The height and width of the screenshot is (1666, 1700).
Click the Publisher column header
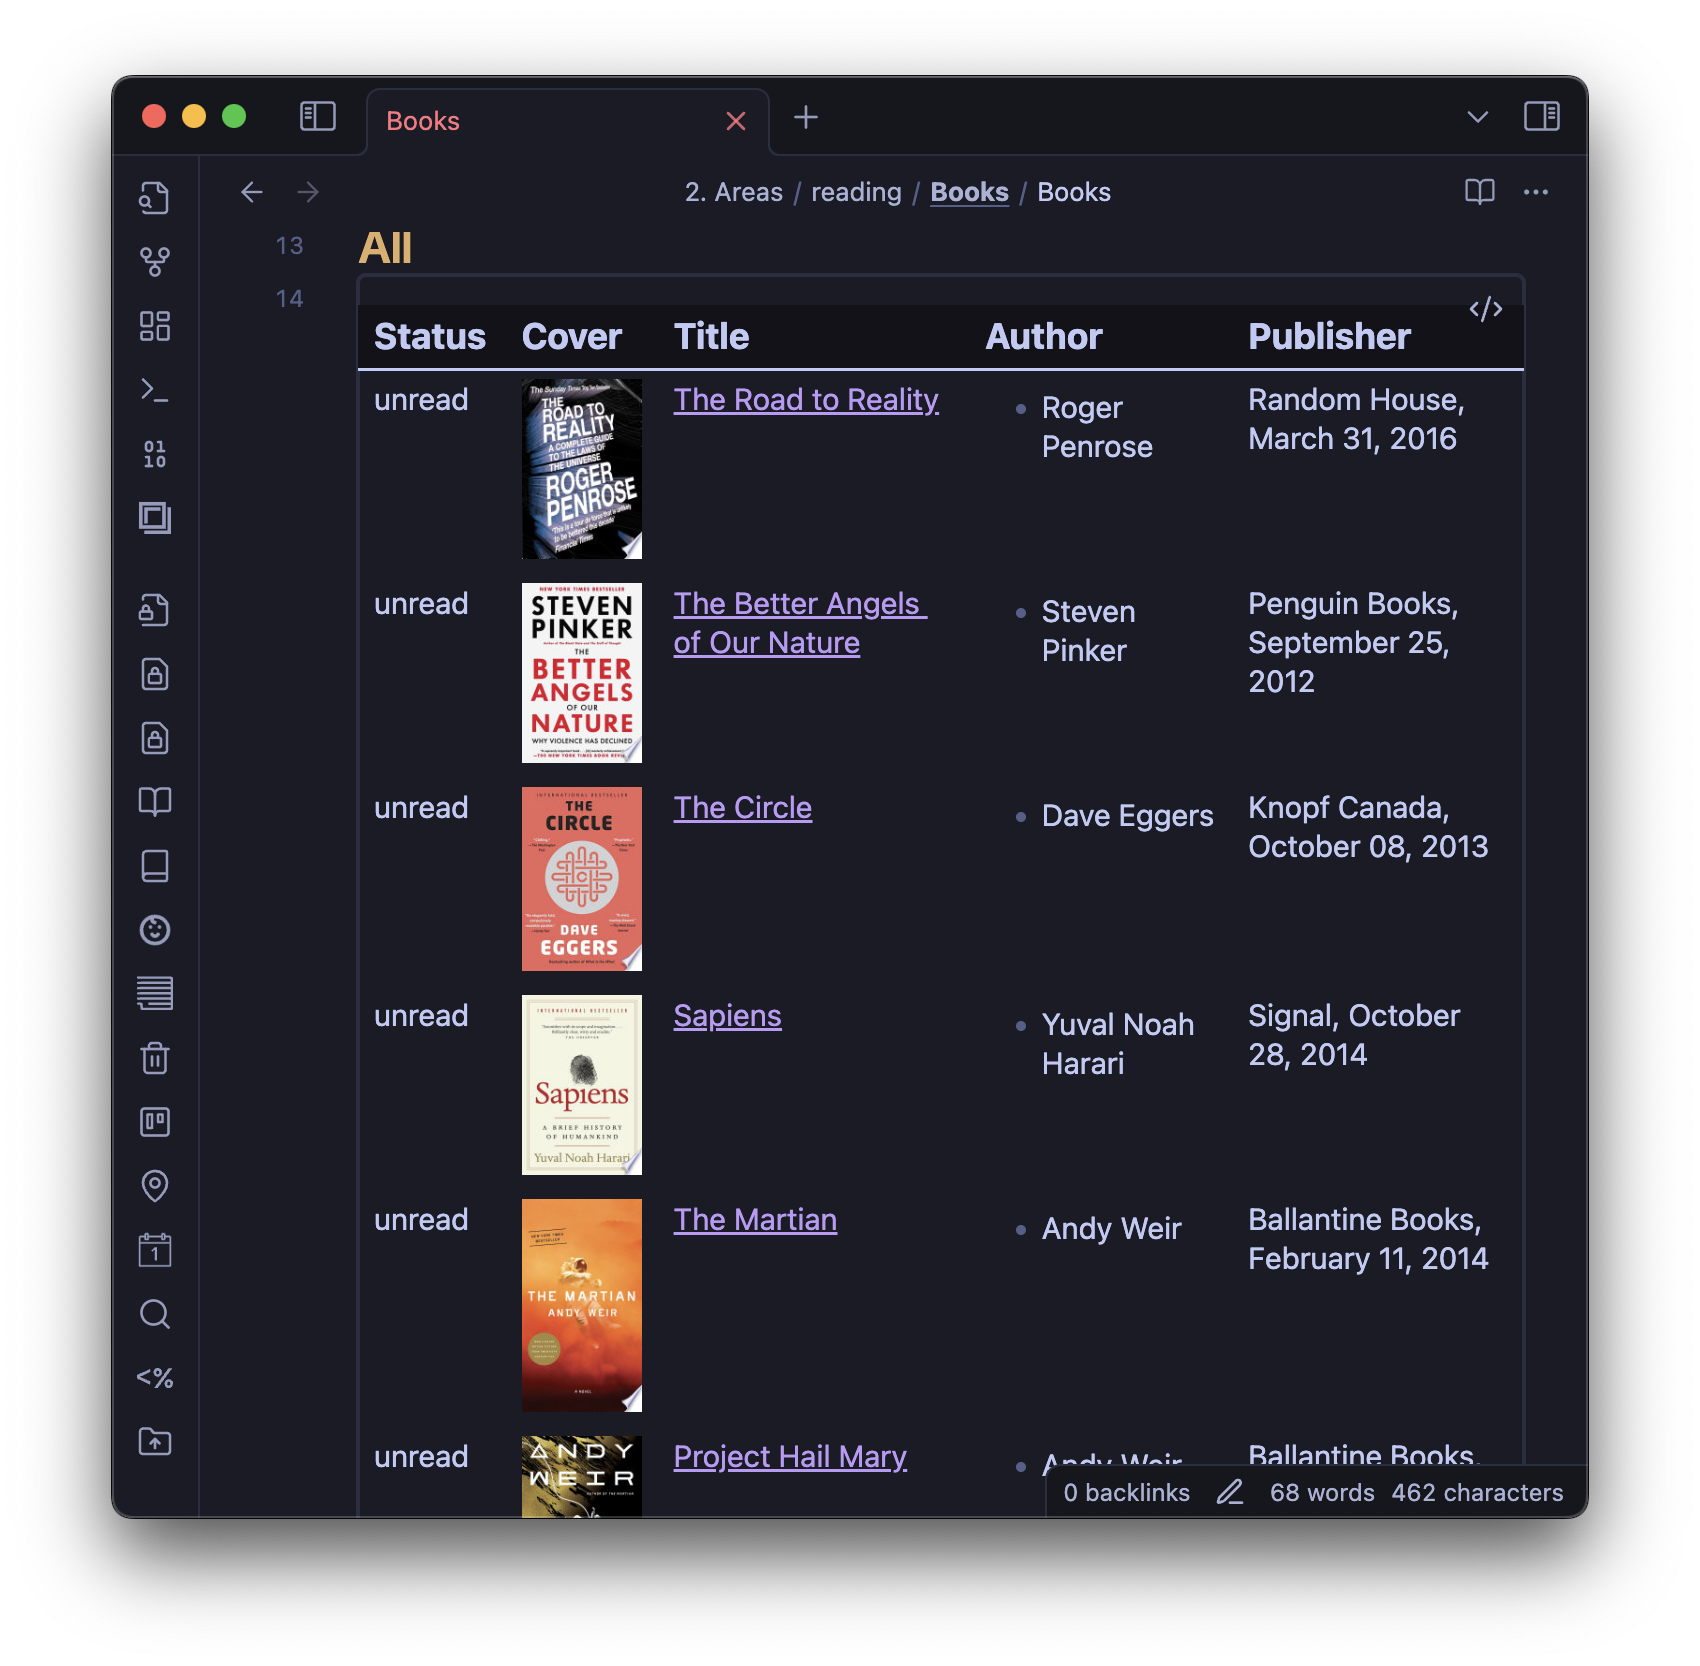coord(1329,336)
